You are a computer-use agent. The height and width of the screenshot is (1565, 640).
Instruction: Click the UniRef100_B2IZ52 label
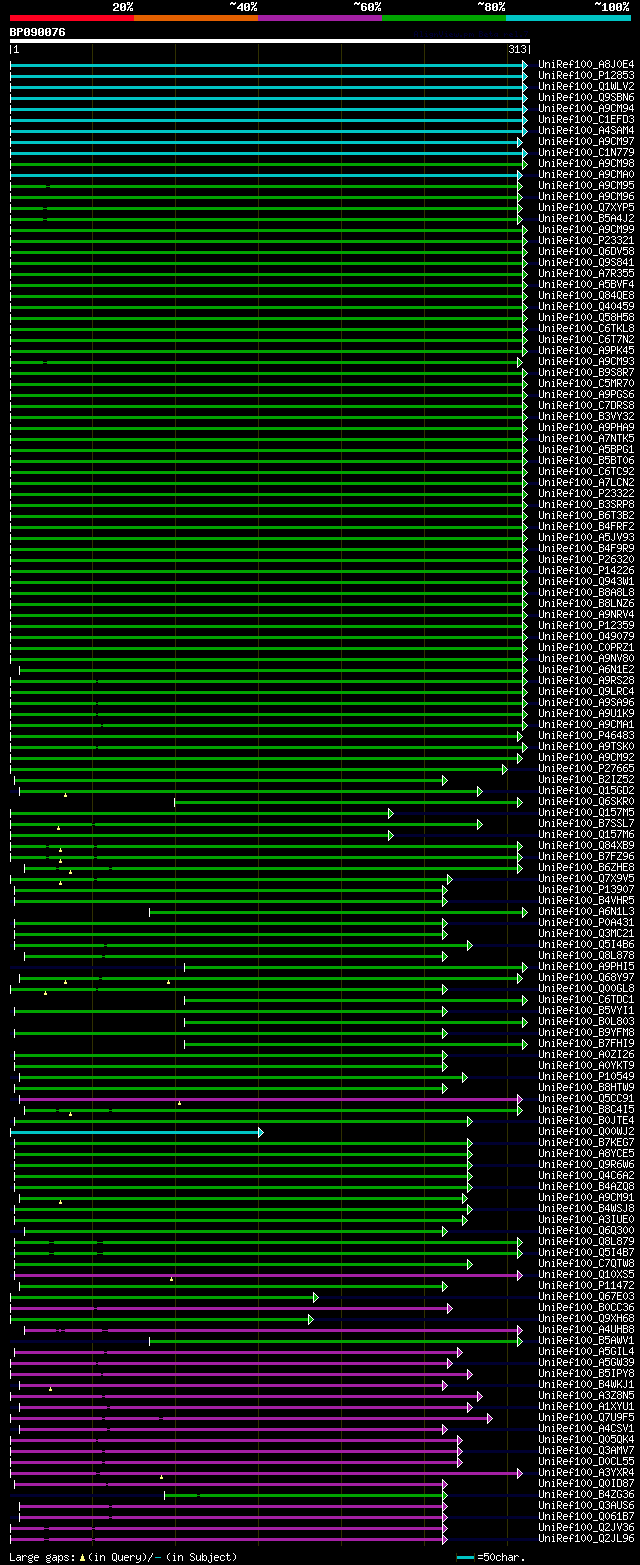586,780
